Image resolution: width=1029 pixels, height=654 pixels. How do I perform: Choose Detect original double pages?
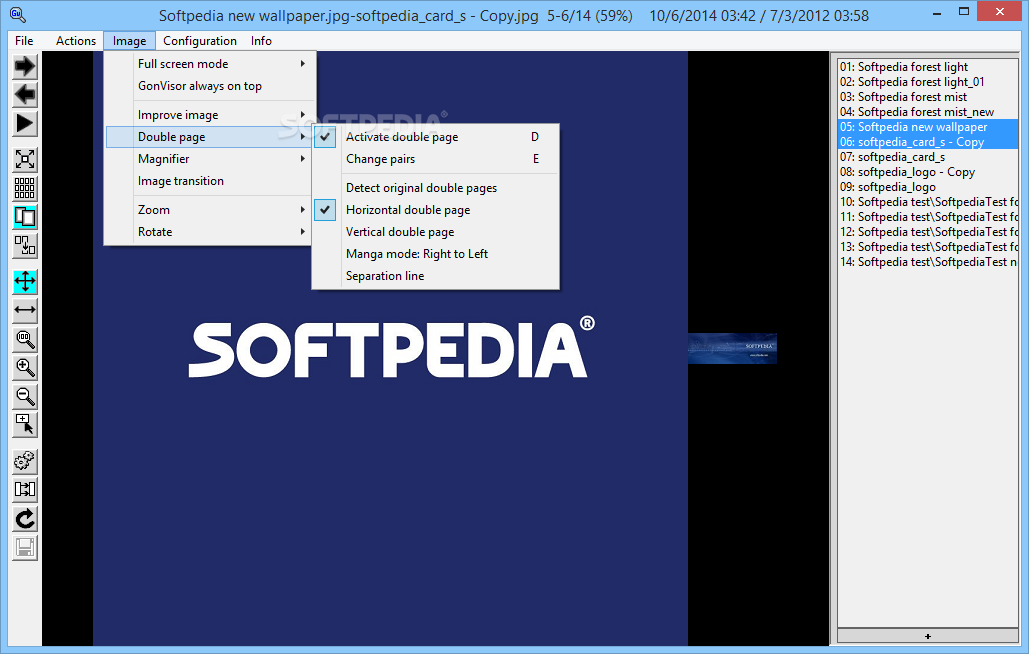click(x=436, y=188)
